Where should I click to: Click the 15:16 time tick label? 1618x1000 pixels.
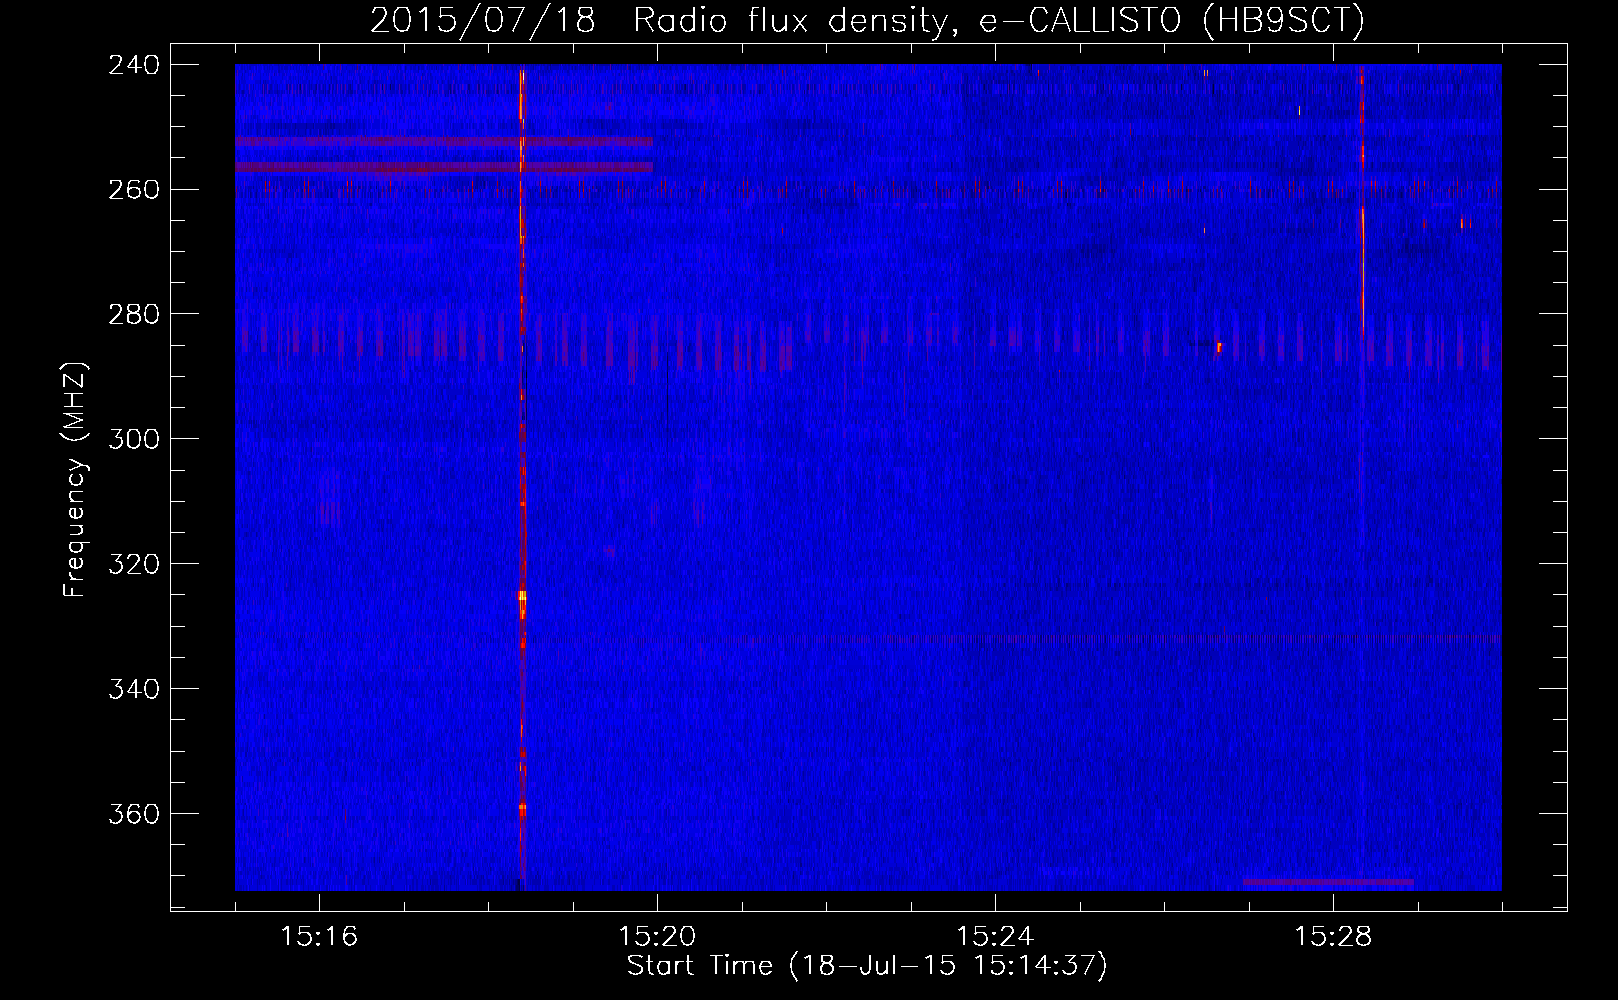[x=319, y=937]
